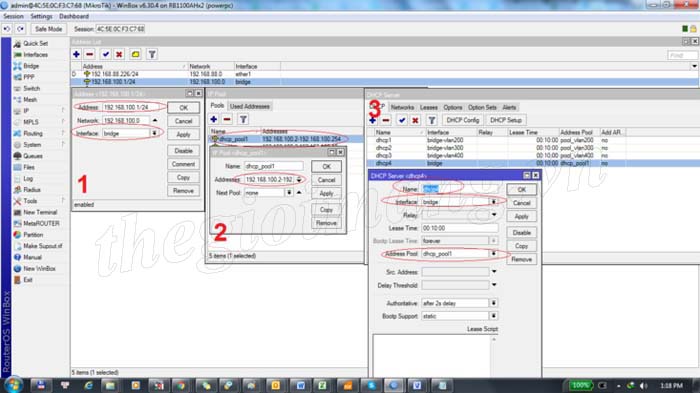Open Authoritative dropdown
This screenshot has width=700, height=393.
(x=494, y=303)
